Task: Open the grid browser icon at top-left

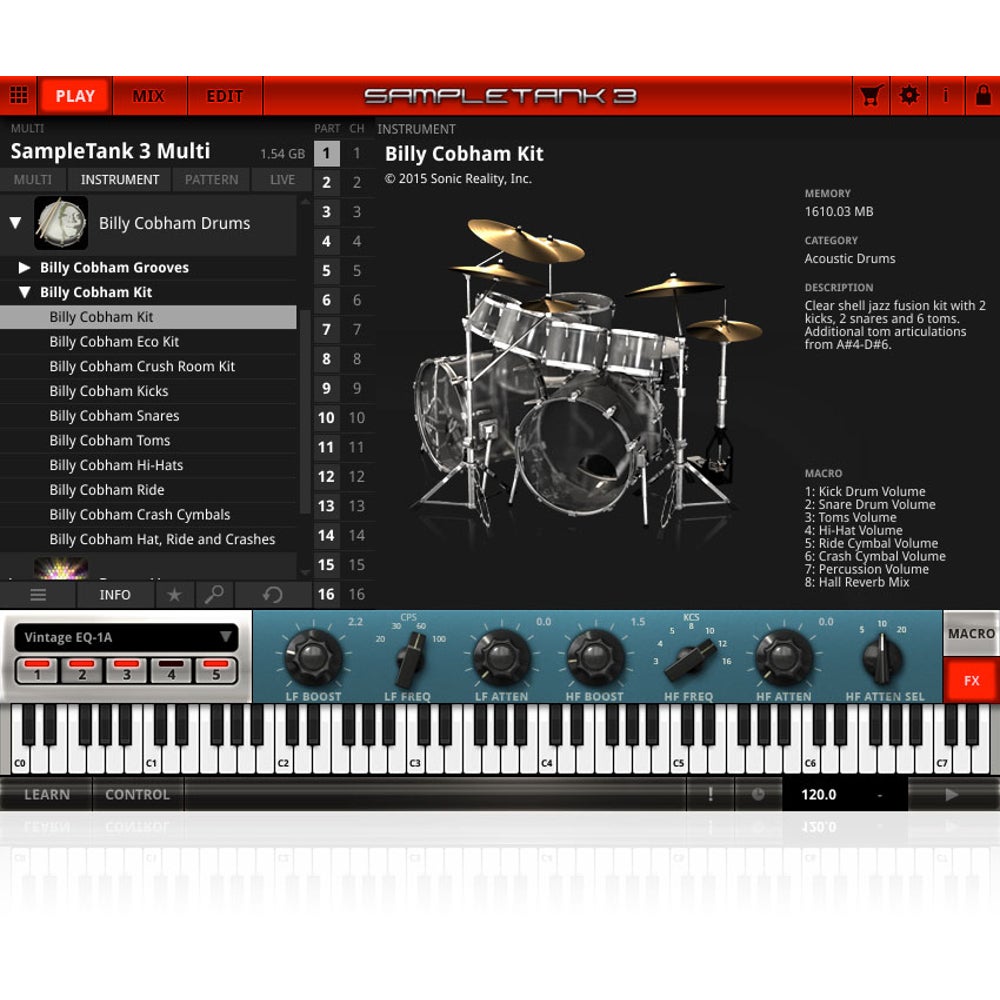Action: point(18,96)
